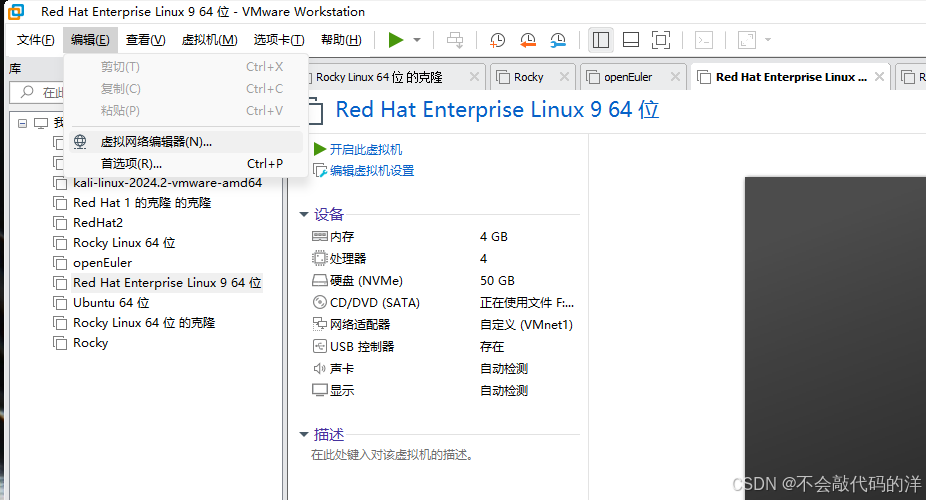
Task: Click the 50 GB disk value
Action: click(x=497, y=280)
